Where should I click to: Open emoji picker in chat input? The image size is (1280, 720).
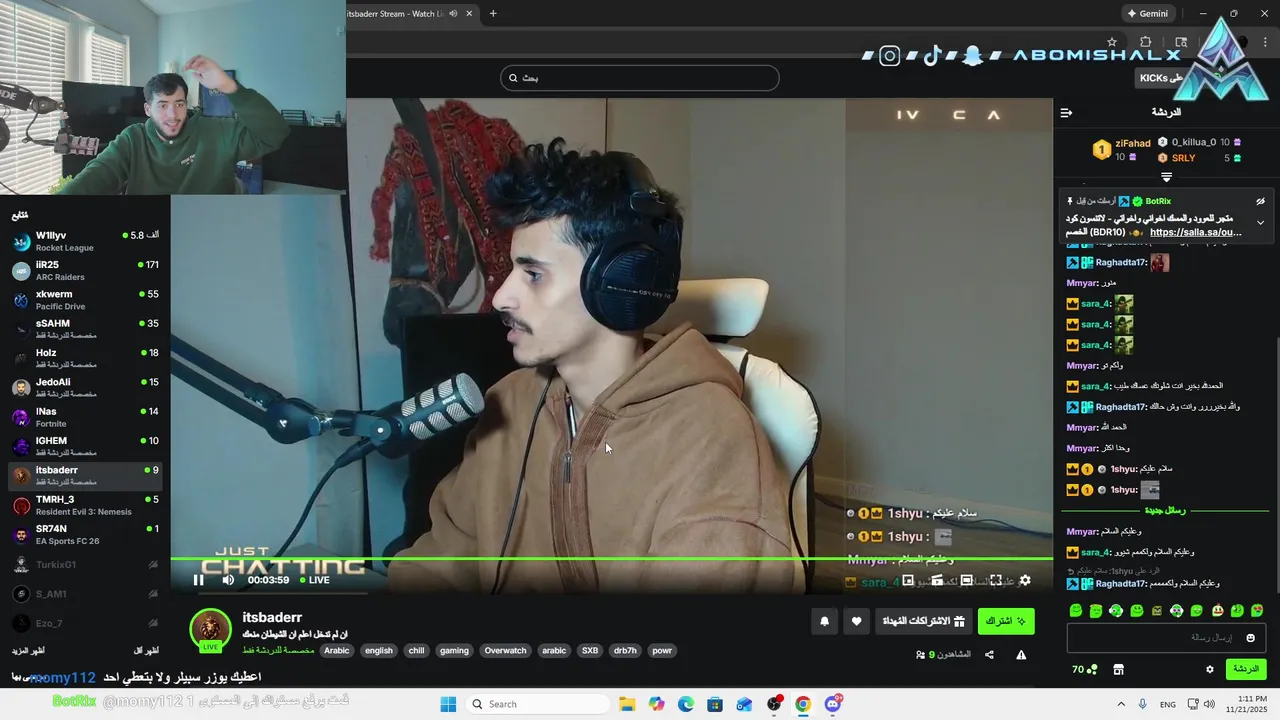coord(1250,638)
